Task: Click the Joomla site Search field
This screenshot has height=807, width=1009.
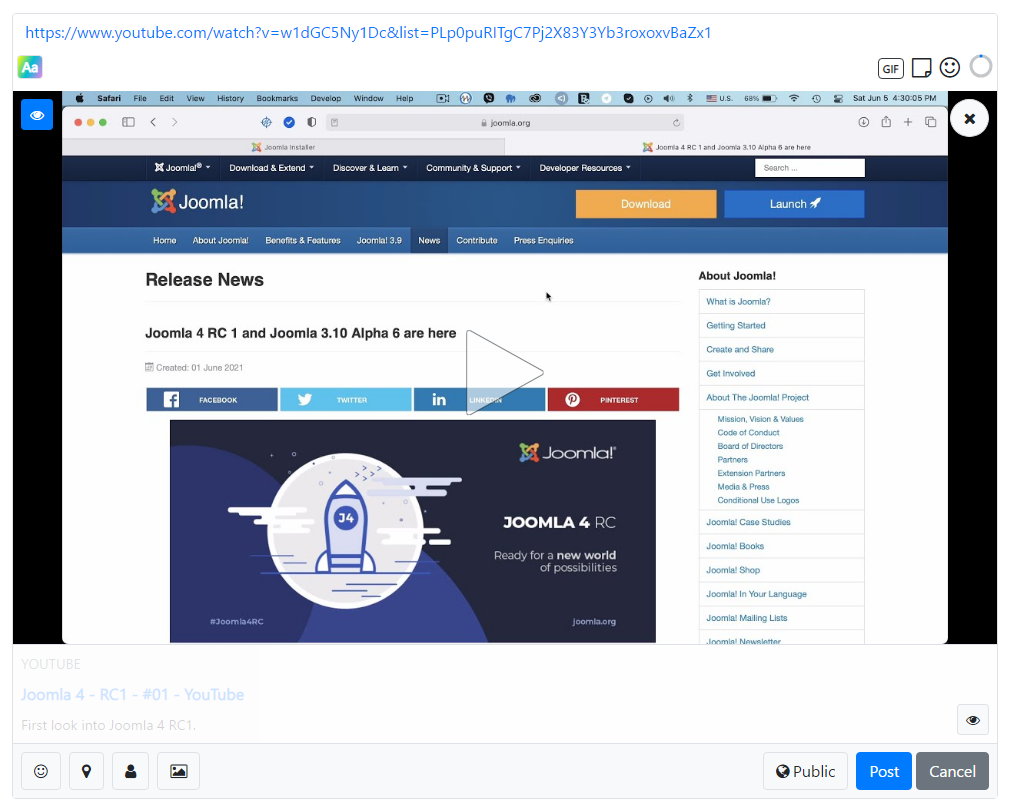Action: click(x=810, y=168)
